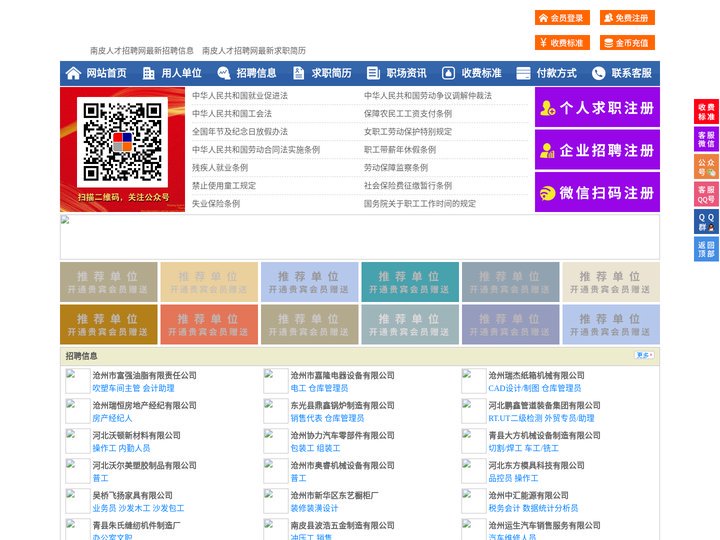Open the 用人单位 menu item
This screenshot has height=540, width=720.
181,73
